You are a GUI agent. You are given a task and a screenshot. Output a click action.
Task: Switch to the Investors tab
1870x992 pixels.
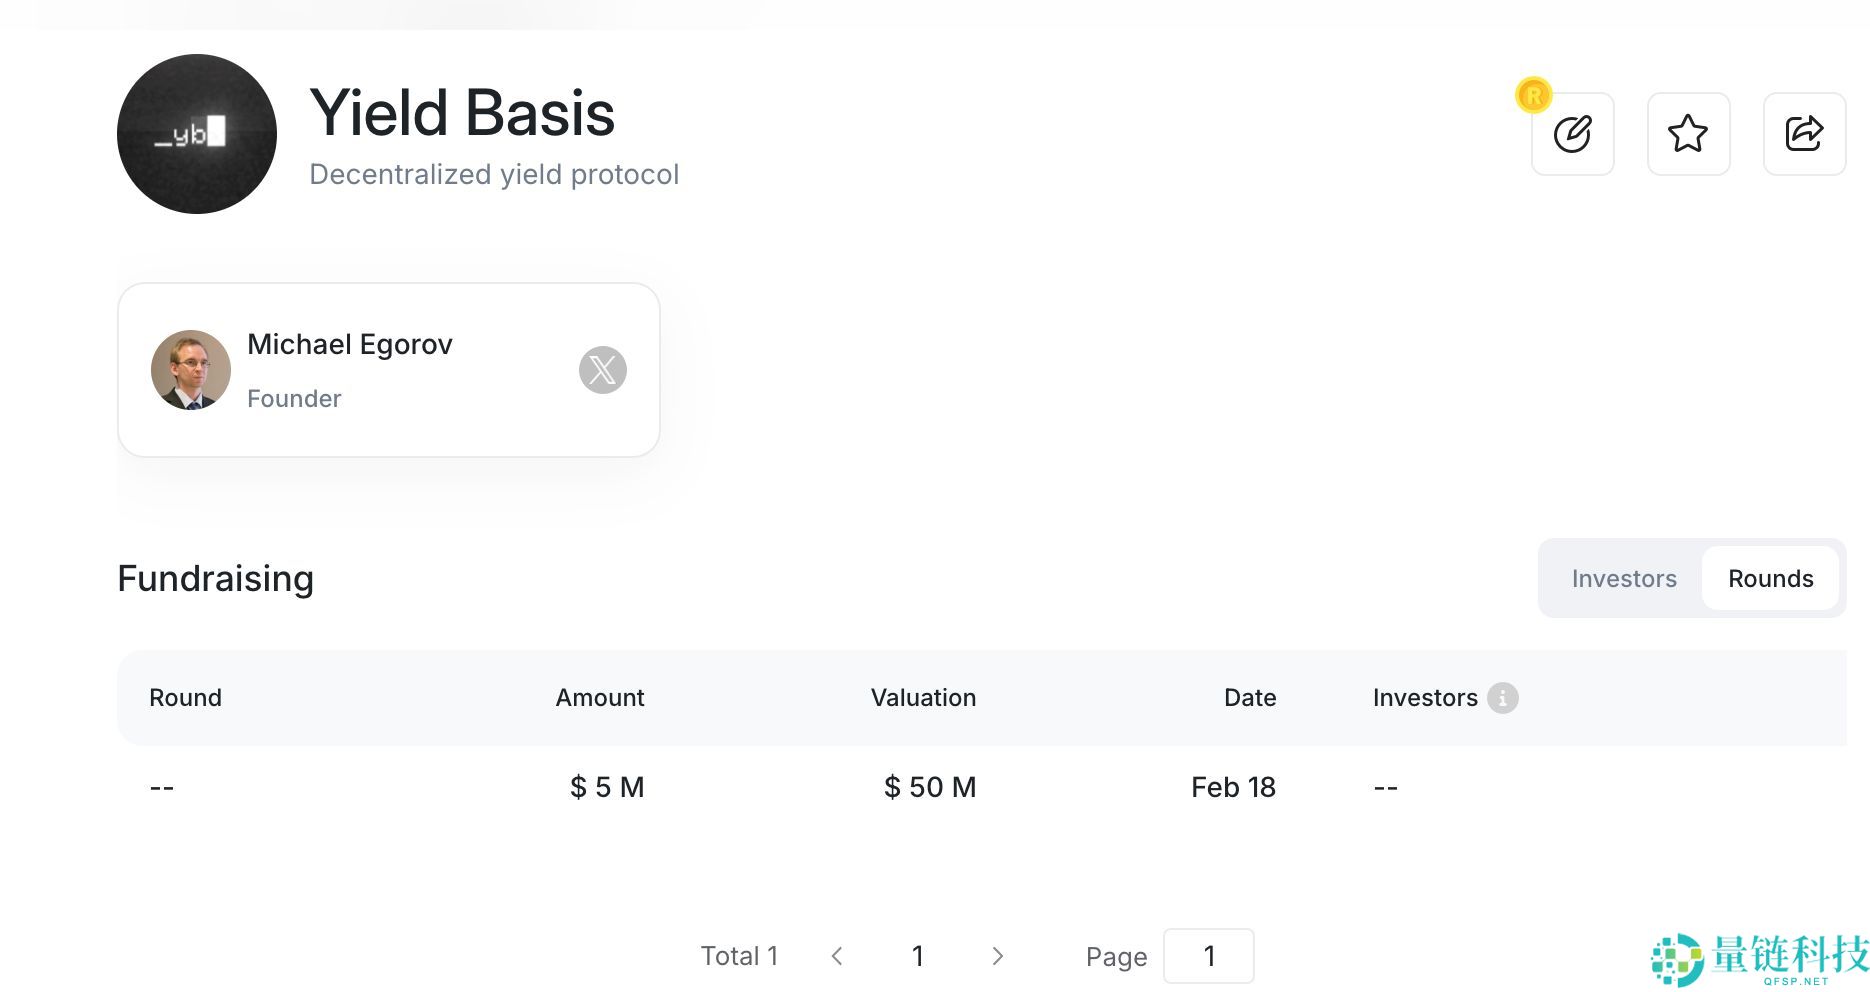click(1624, 578)
